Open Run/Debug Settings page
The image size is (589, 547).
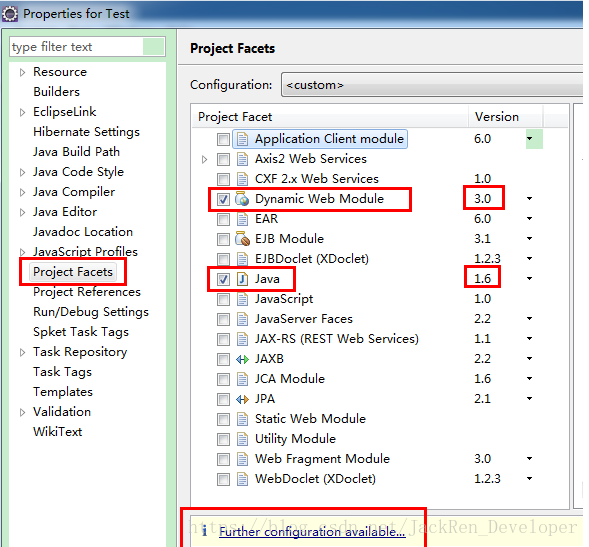[x=91, y=312]
